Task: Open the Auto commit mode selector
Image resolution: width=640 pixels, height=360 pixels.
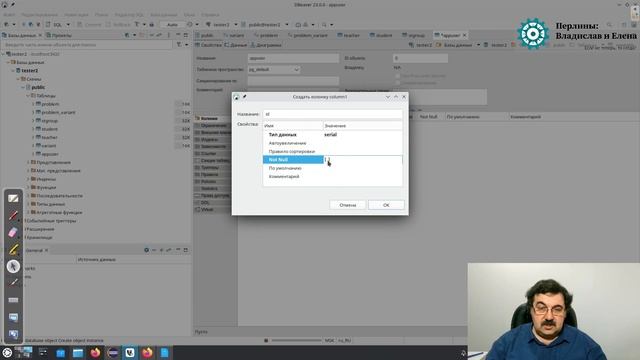Action: [x=172, y=24]
